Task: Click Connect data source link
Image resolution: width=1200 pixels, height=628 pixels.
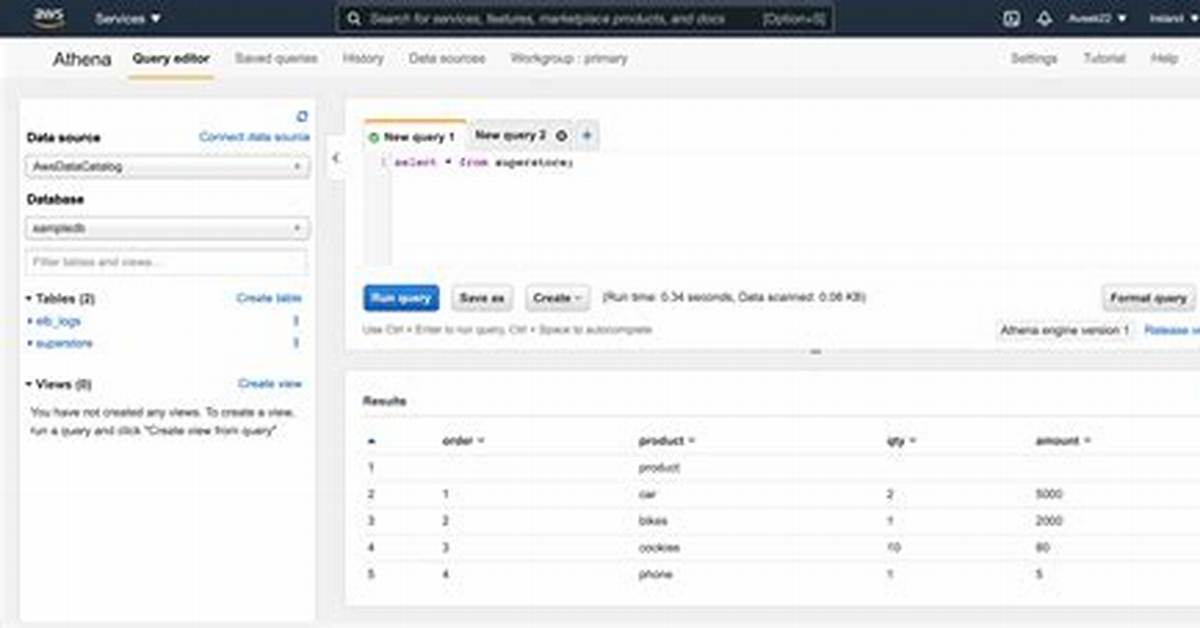Action: point(254,137)
